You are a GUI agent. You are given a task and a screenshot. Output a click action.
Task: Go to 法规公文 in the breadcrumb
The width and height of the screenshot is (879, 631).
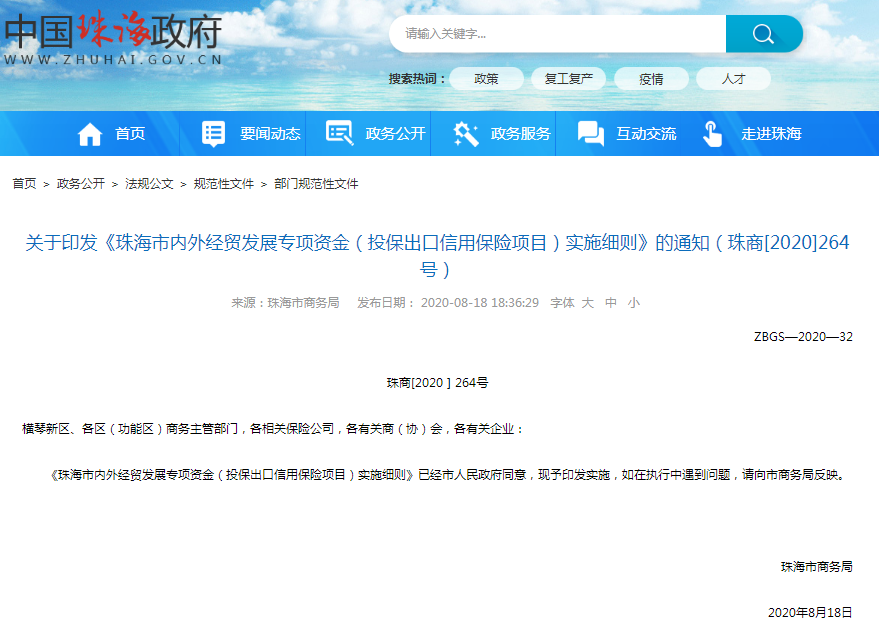(149, 184)
